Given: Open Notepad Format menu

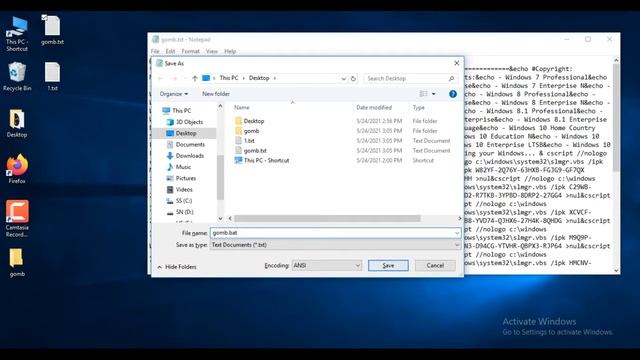Looking at the screenshot, I should pos(191,51).
